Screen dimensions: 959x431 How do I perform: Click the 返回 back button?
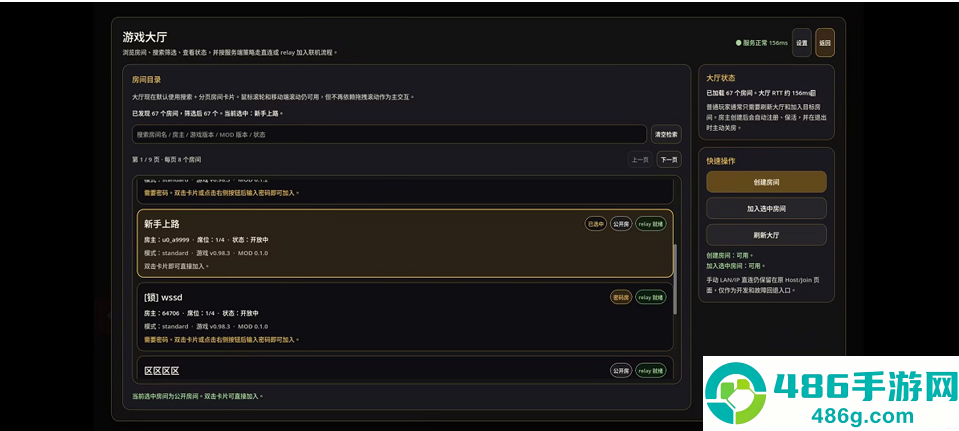coord(824,43)
